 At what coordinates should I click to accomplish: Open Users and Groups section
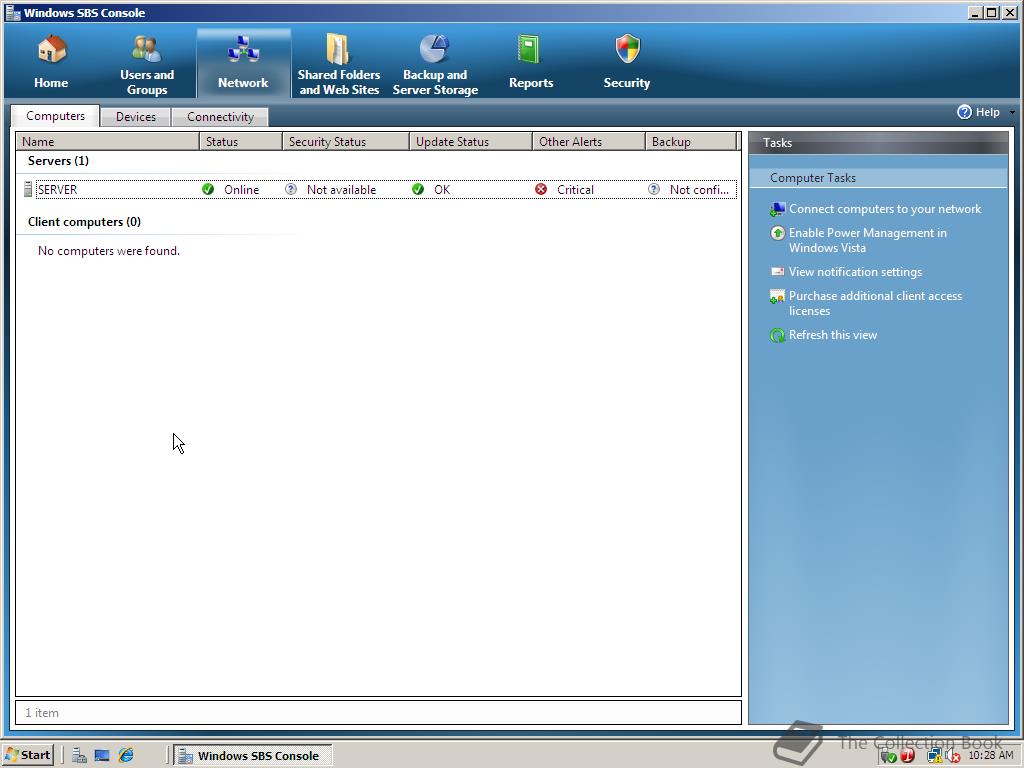[x=147, y=64]
